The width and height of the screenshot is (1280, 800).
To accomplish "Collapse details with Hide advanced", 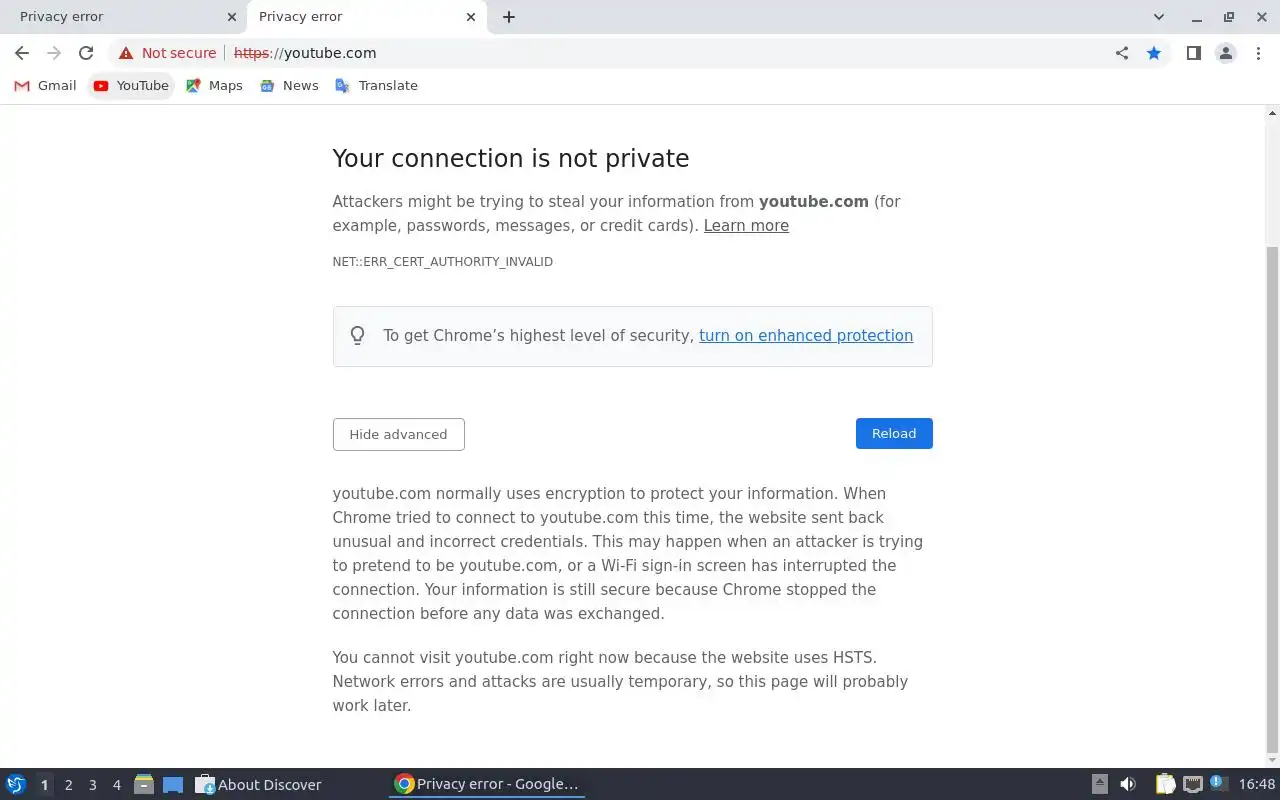I will 398,434.
